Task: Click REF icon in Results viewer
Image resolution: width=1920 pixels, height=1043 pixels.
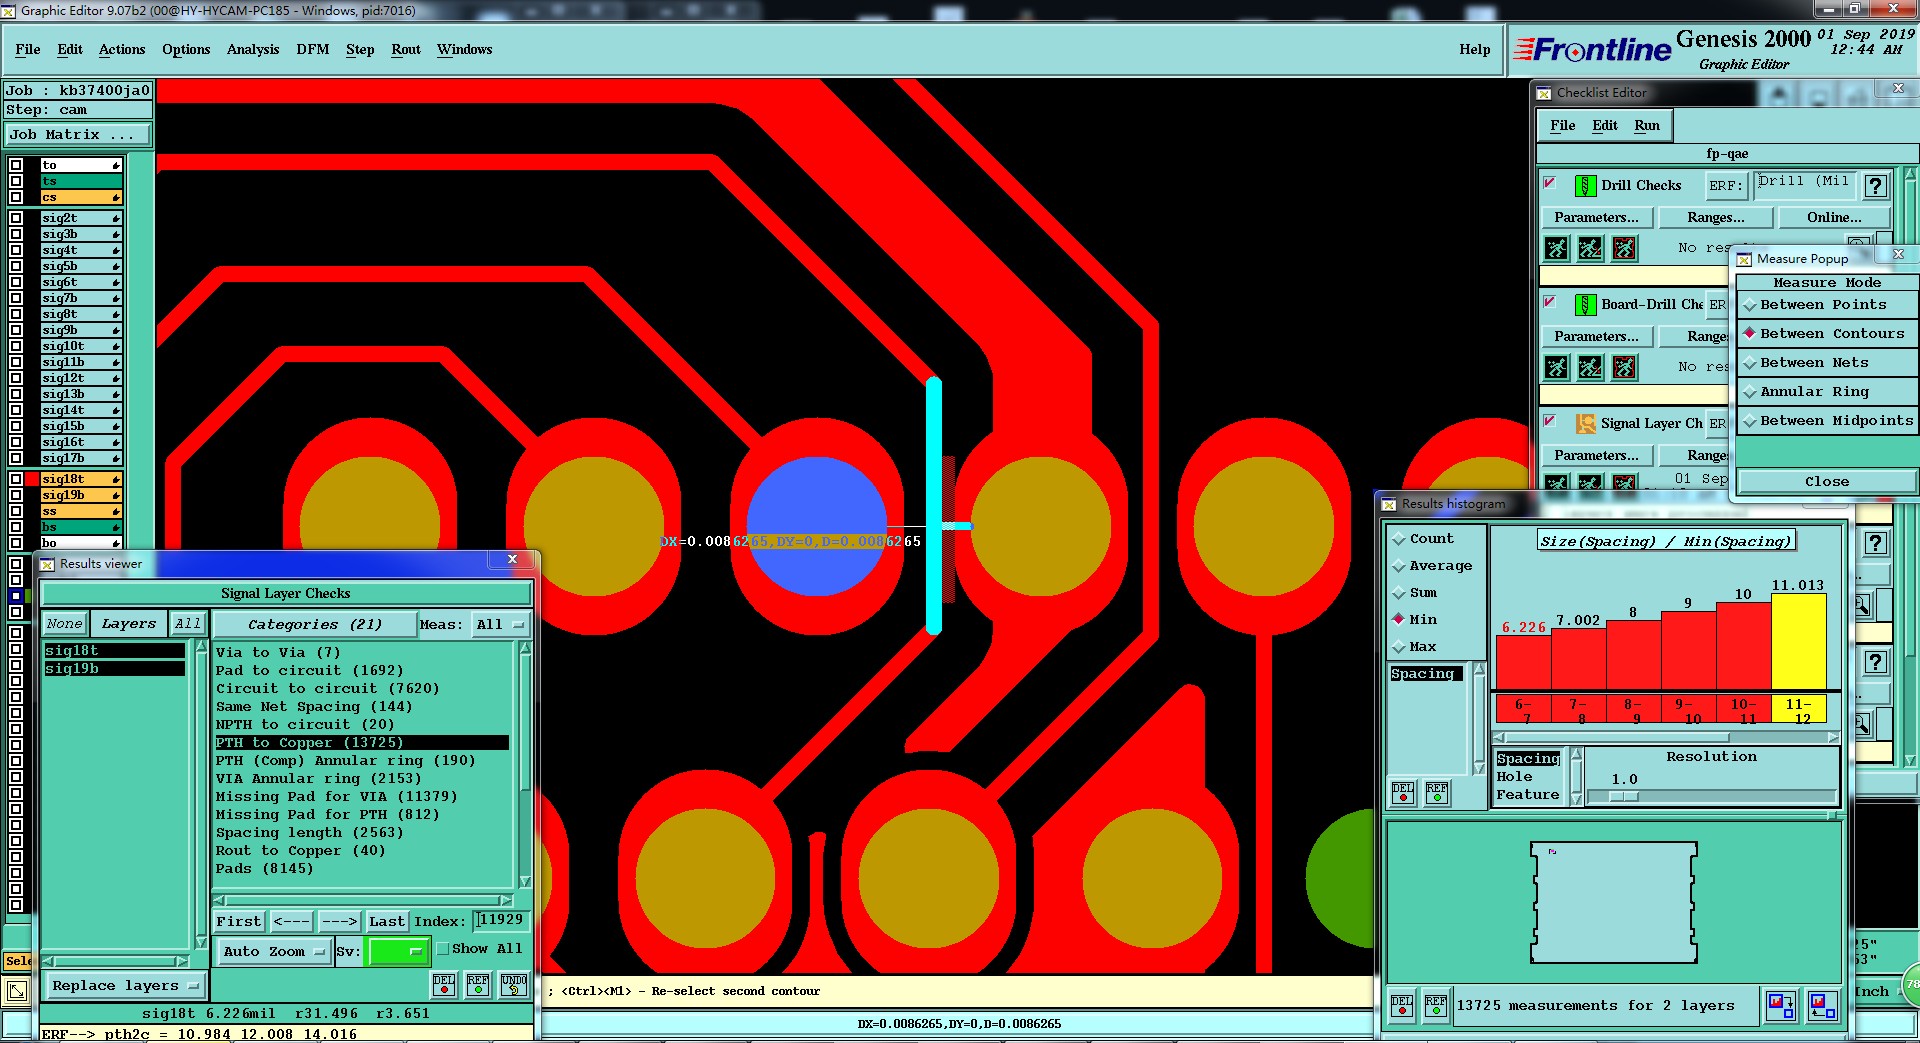Action: click(478, 985)
